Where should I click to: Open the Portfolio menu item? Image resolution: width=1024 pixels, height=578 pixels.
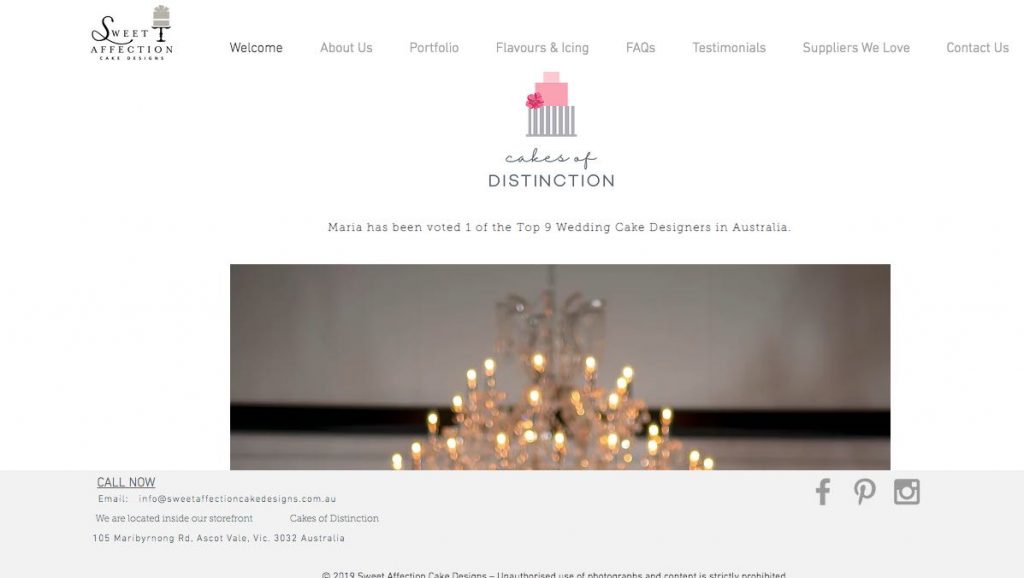coord(434,48)
